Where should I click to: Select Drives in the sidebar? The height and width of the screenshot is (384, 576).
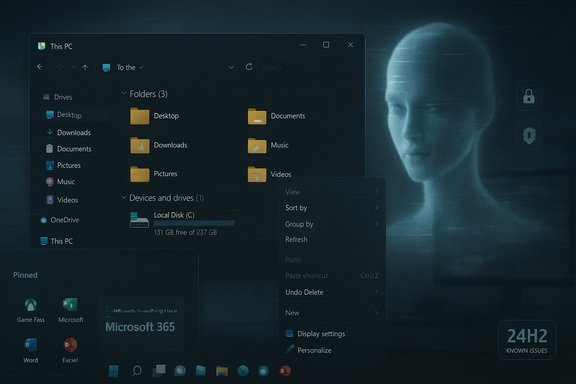point(63,97)
